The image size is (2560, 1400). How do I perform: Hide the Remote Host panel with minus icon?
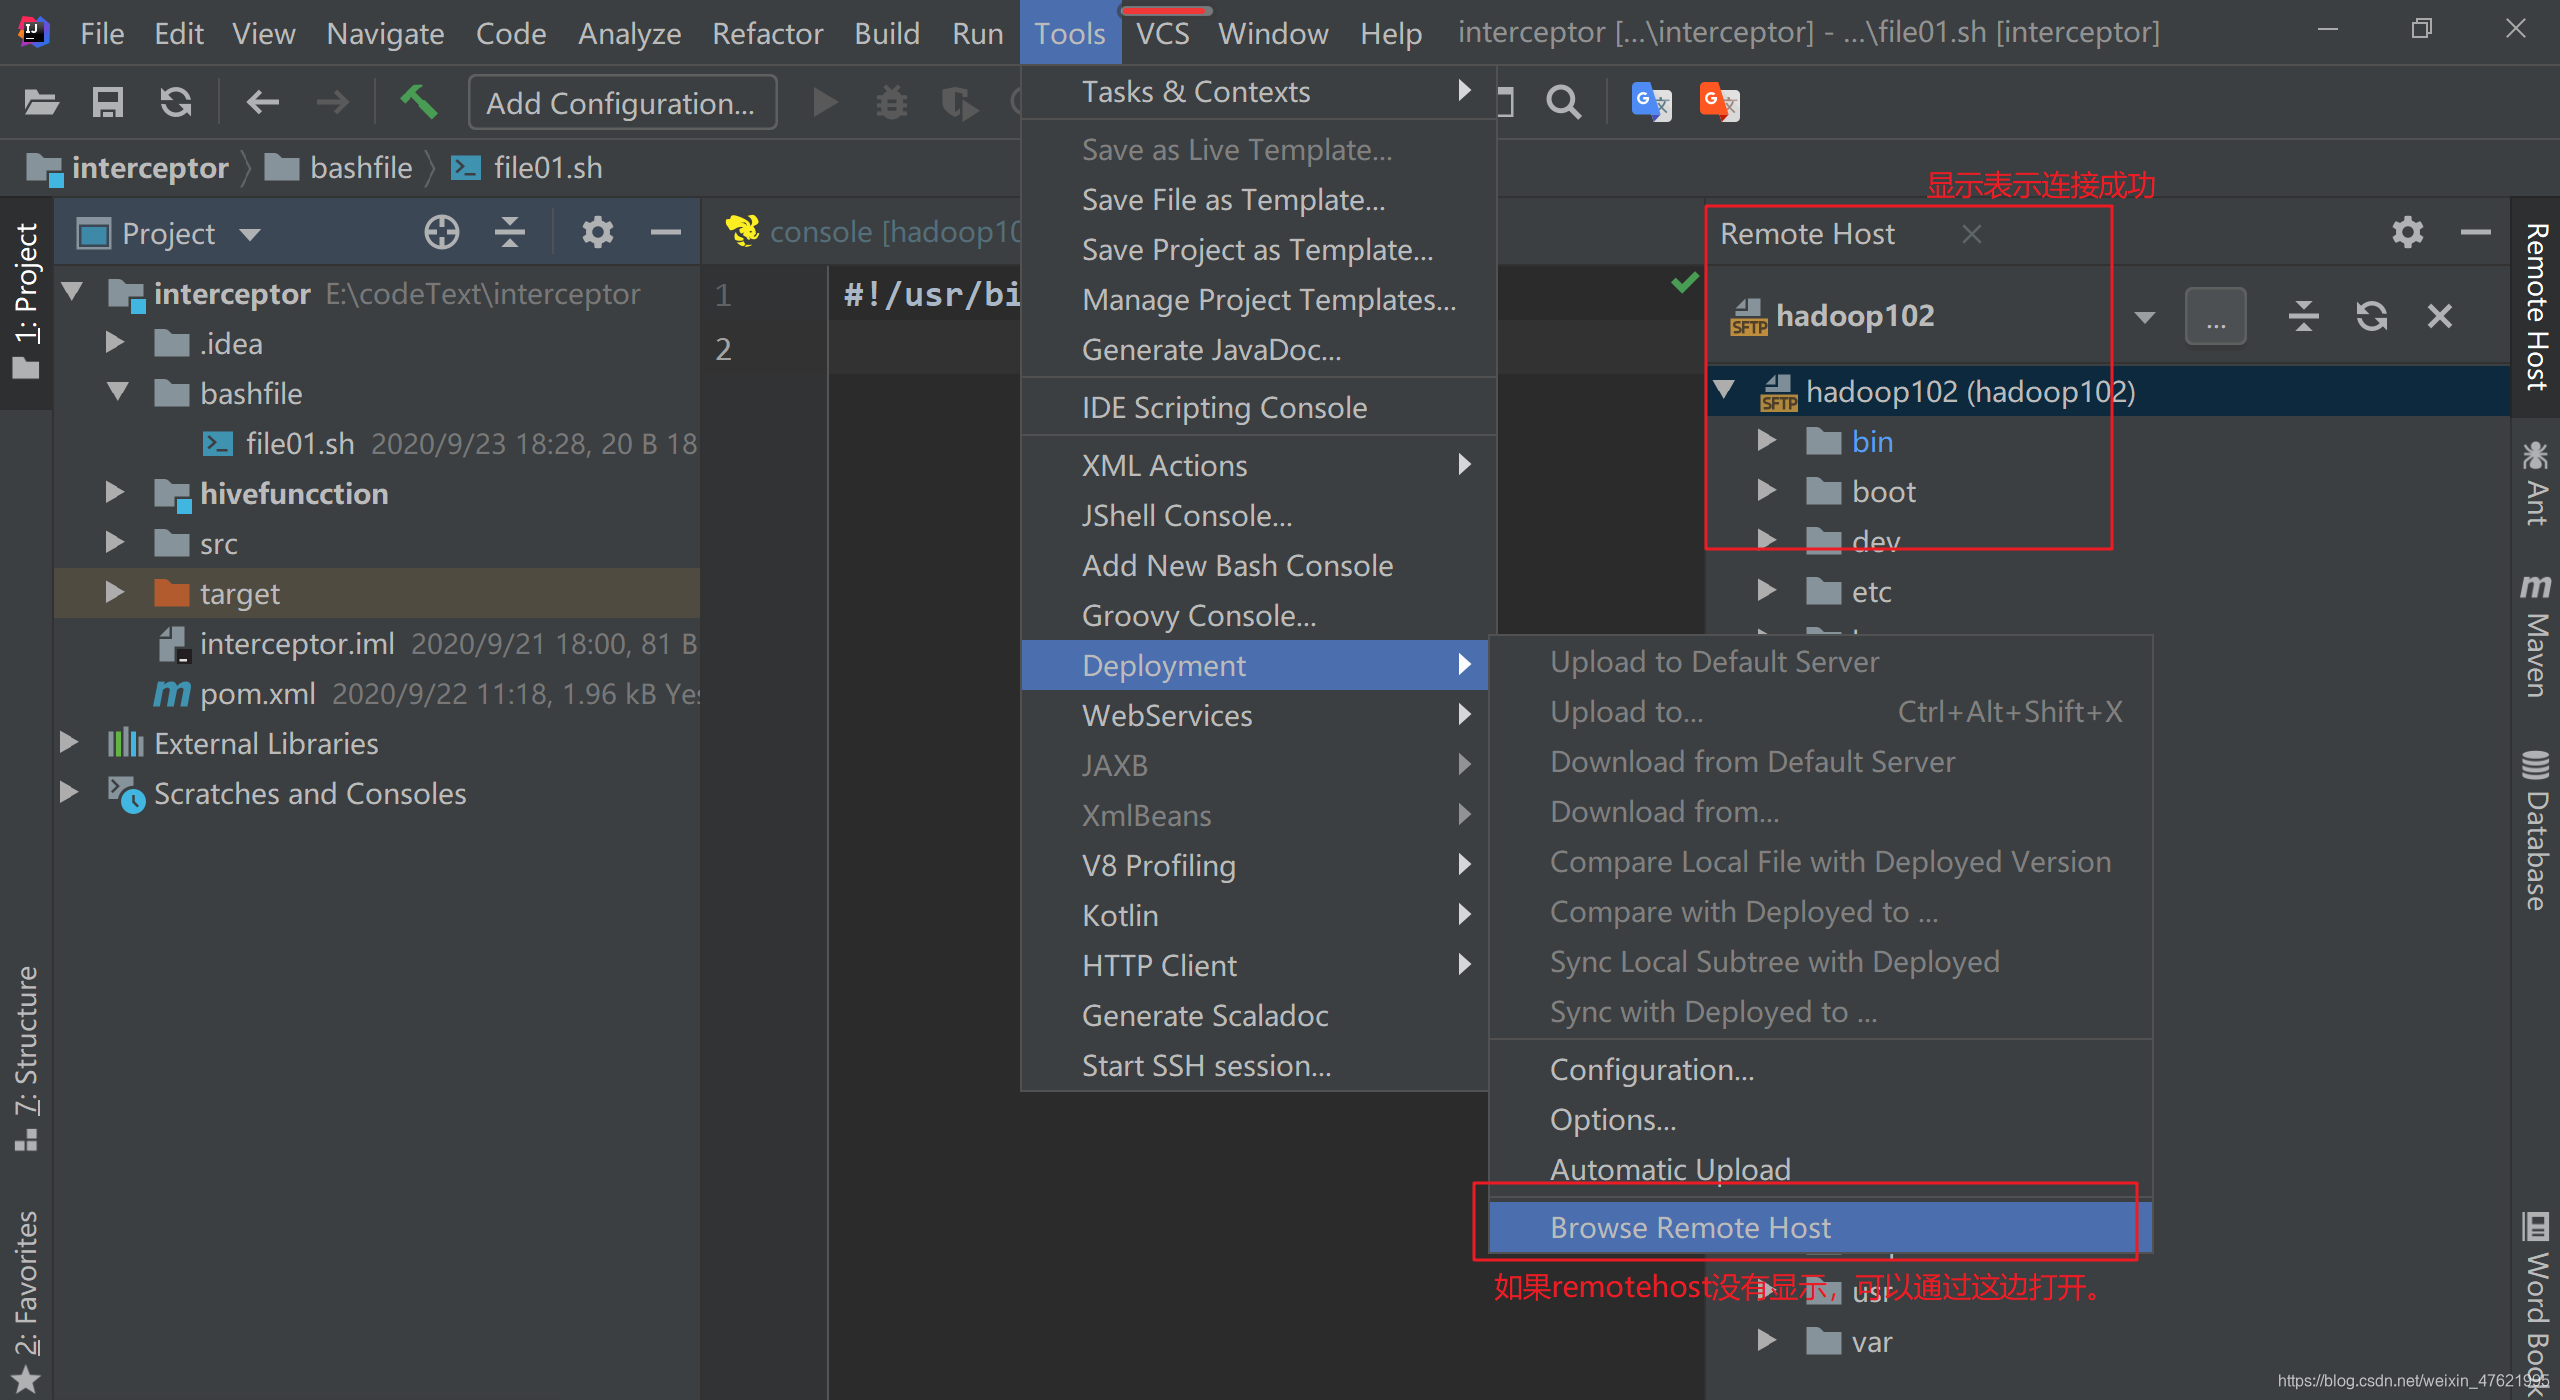(2475, 232)
